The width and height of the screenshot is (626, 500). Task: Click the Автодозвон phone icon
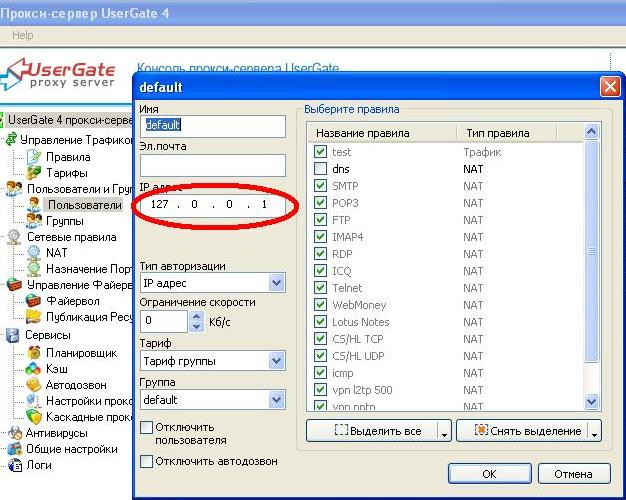34,385
